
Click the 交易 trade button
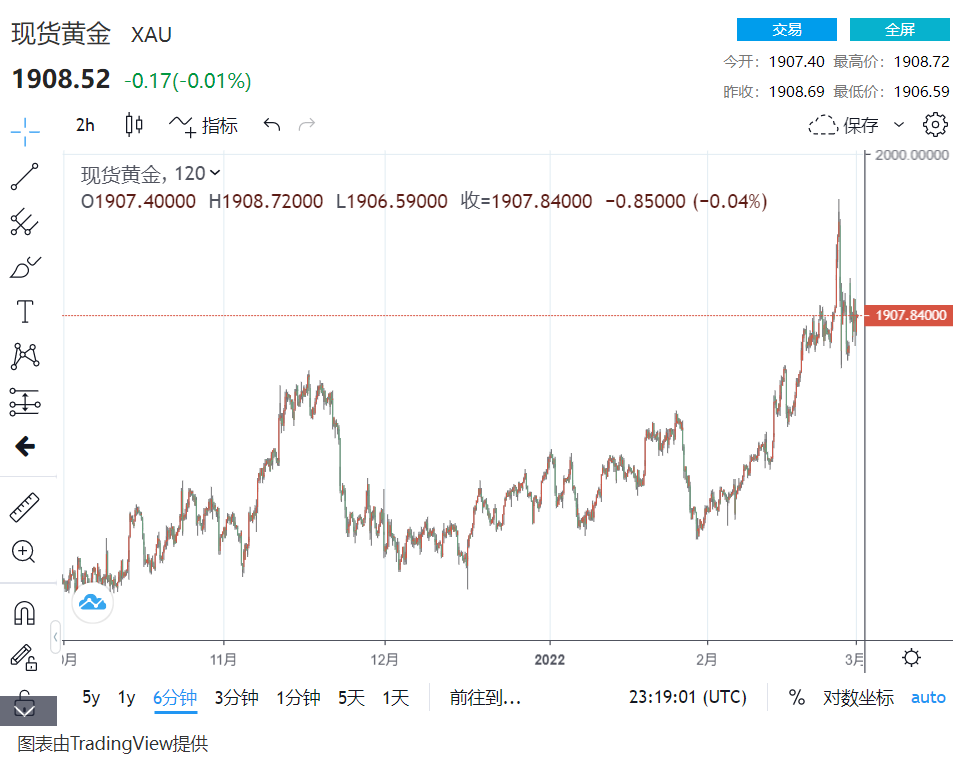[x=786, y=29]
